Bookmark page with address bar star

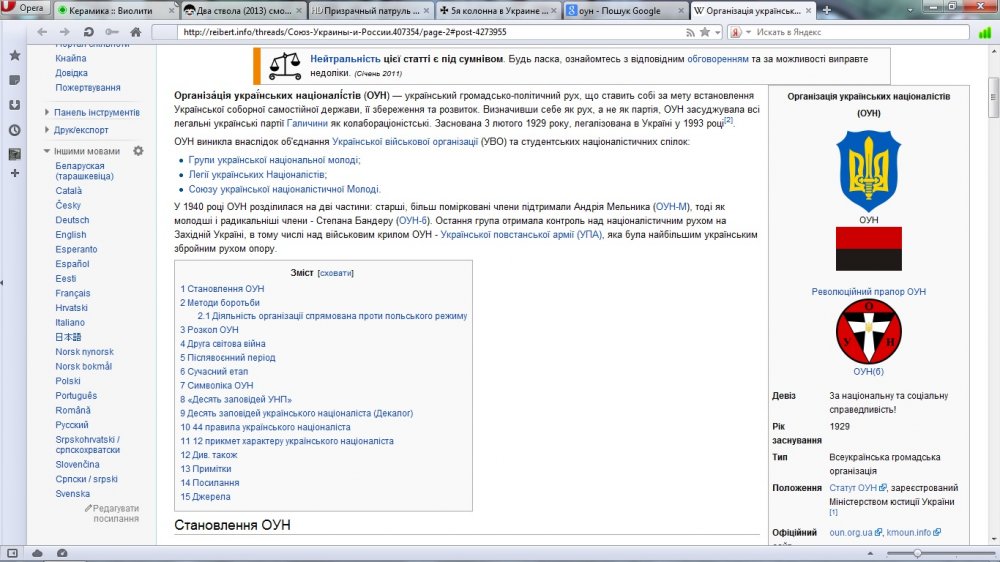(x=705, y=32)
